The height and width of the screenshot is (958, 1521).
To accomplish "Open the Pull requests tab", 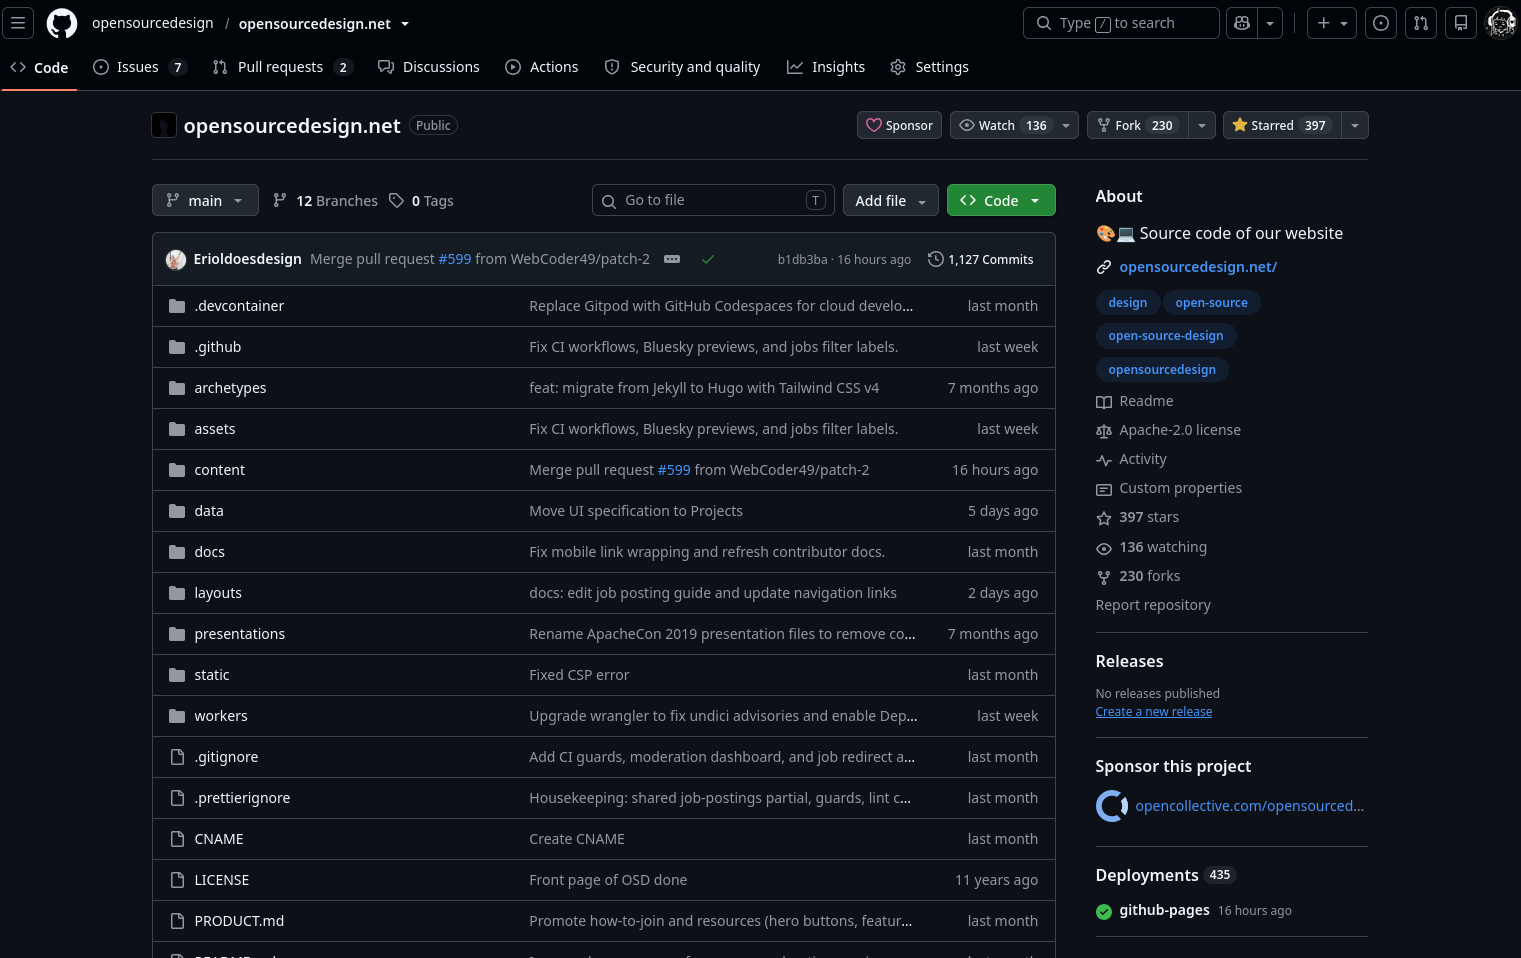I will point(282,67).
